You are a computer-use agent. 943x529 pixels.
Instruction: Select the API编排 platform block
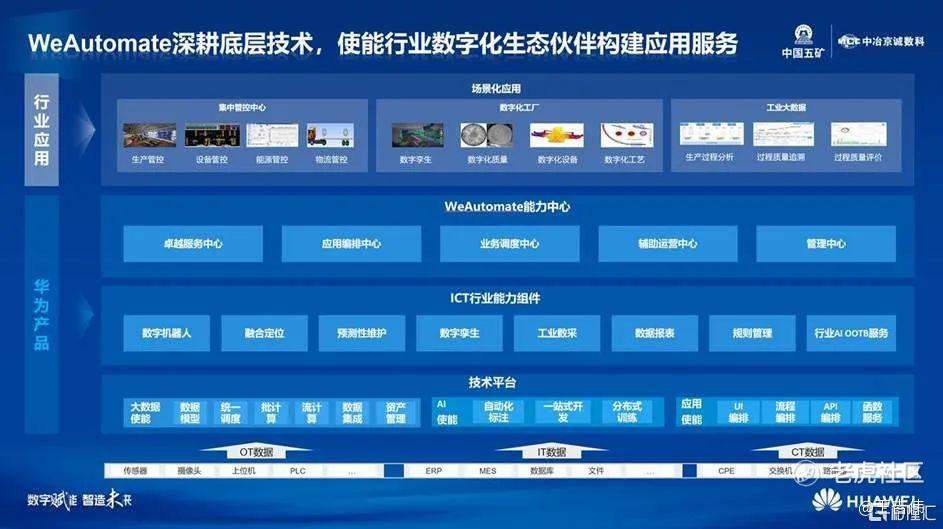831,412
